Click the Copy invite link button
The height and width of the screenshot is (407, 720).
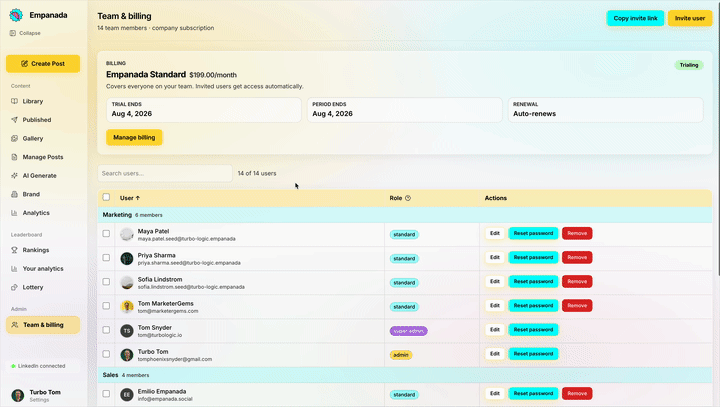click(635, 18)
